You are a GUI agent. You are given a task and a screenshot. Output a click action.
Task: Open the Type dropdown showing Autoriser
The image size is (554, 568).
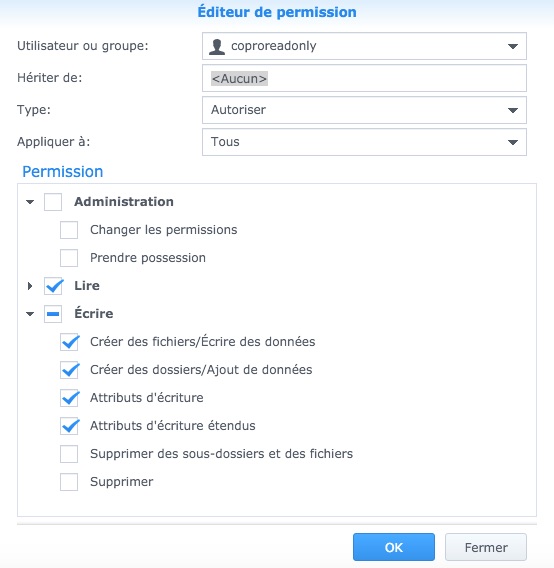(364, 110)
